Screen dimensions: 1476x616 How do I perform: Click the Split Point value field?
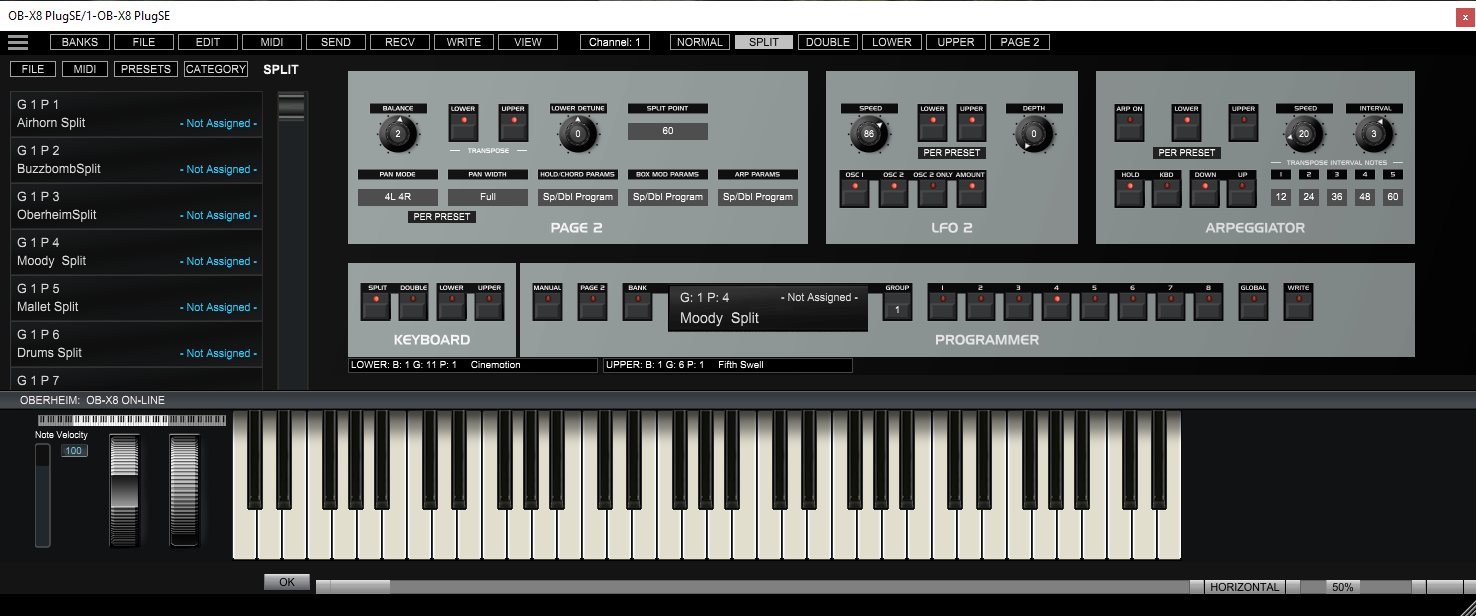pyautogui.click(x=667, y=131)
